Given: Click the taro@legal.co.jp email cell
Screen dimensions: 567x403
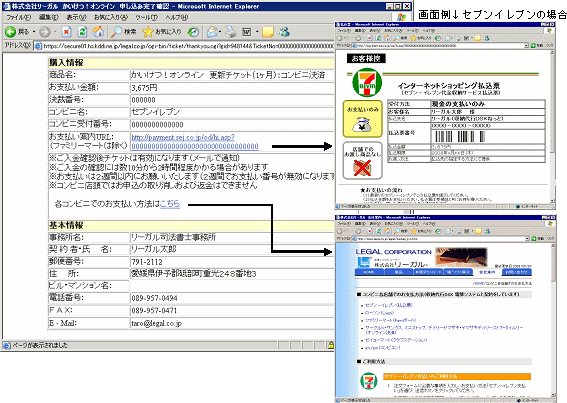Looking at the screenshot, I should click(232, 323).
